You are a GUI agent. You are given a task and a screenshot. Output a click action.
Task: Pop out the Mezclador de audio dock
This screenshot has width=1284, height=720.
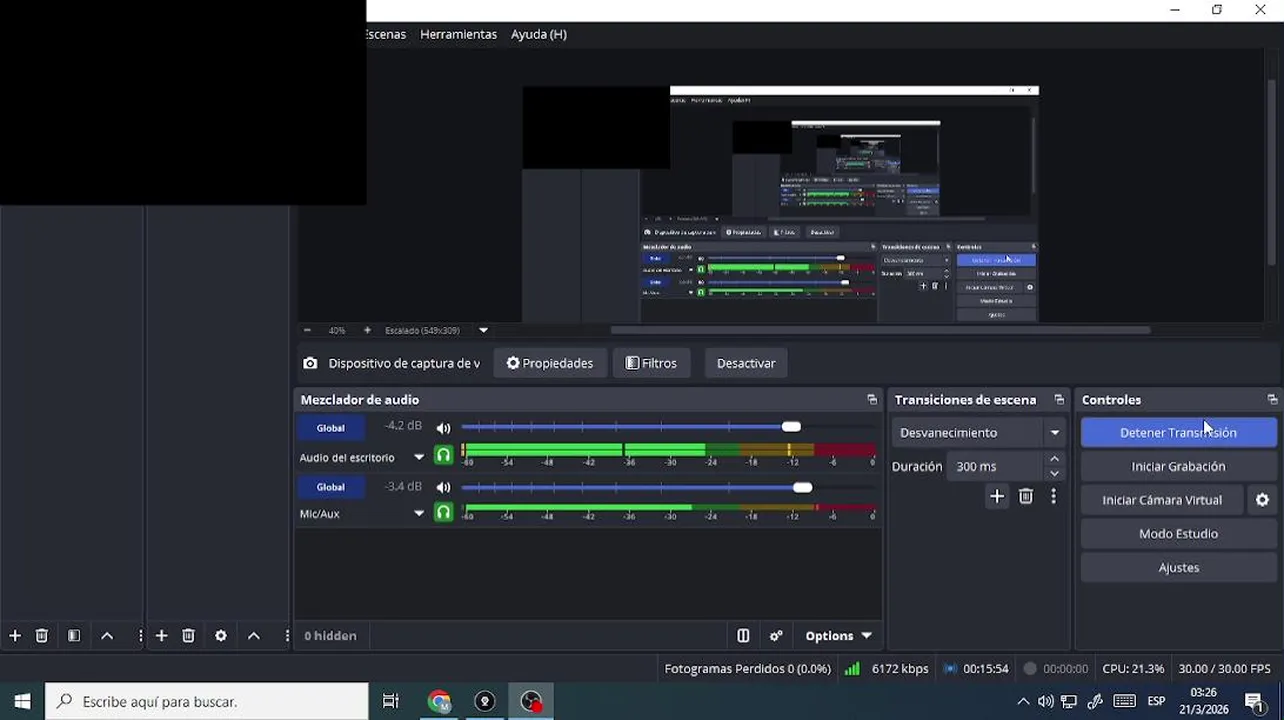click(872, 400)
